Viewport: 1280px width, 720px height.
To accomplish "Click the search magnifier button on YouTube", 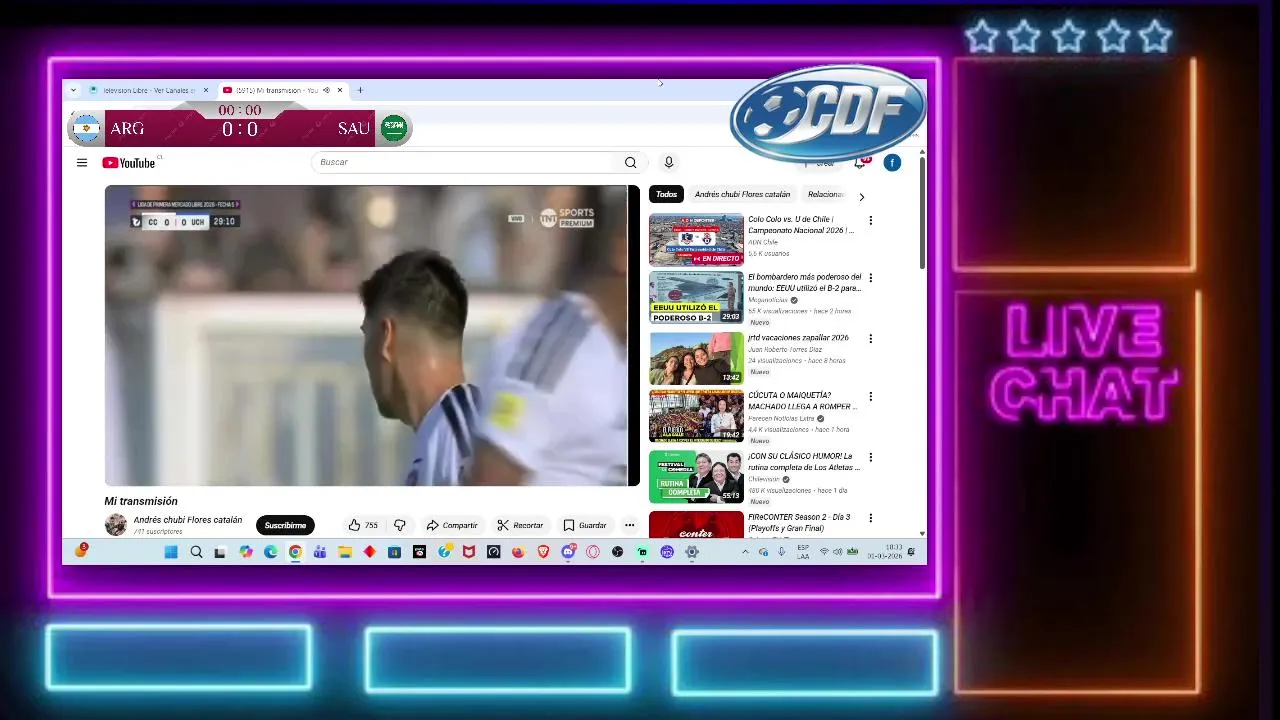I will click(x=630, y=162).
